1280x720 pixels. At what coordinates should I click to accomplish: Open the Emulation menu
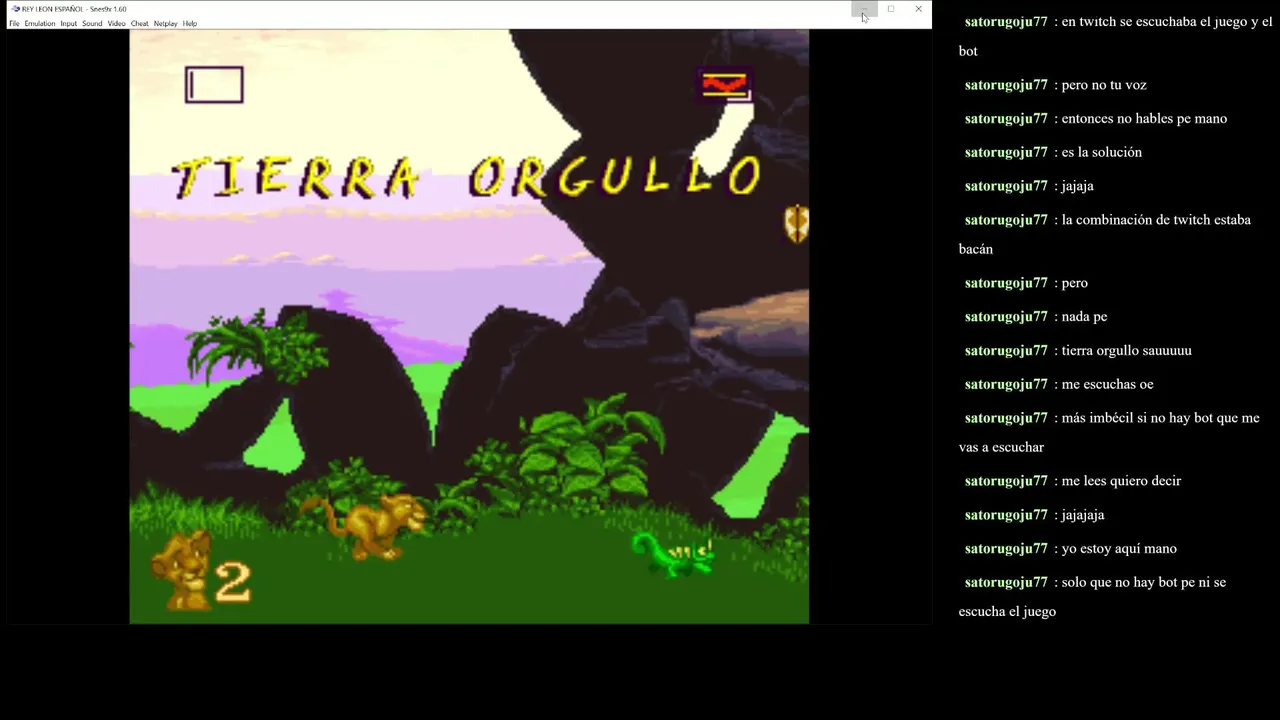tap(40, 23)
